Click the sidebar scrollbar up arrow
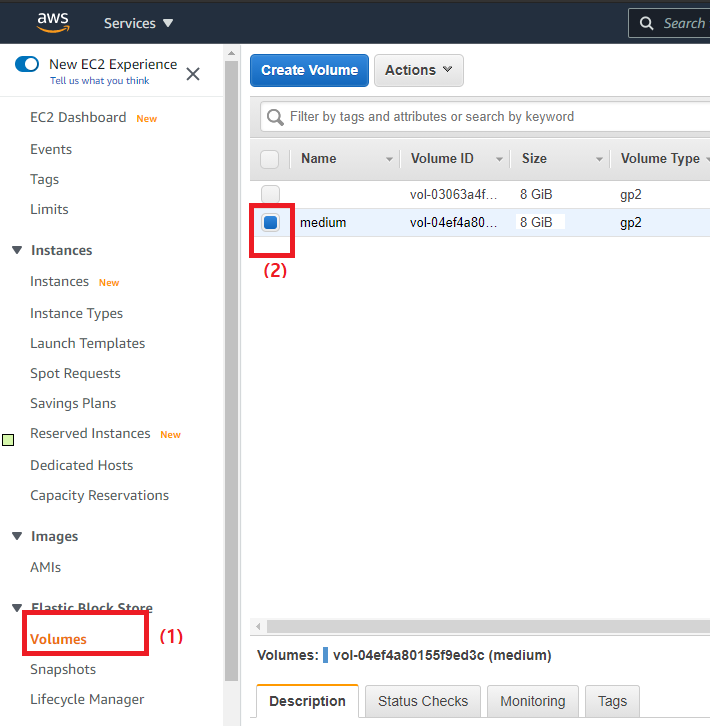Image resolution: width=710 pixels, height=726 pixels. click(232, 53)
